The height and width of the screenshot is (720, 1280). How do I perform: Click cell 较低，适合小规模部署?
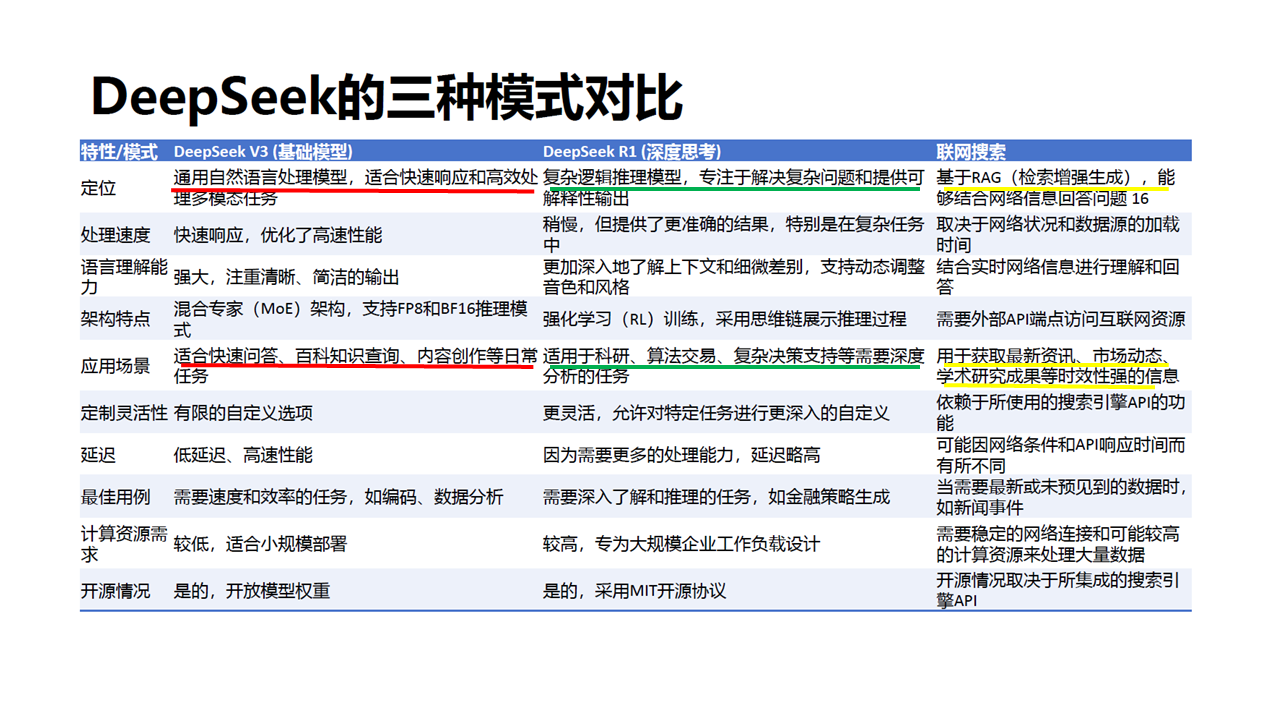point(261,544)
